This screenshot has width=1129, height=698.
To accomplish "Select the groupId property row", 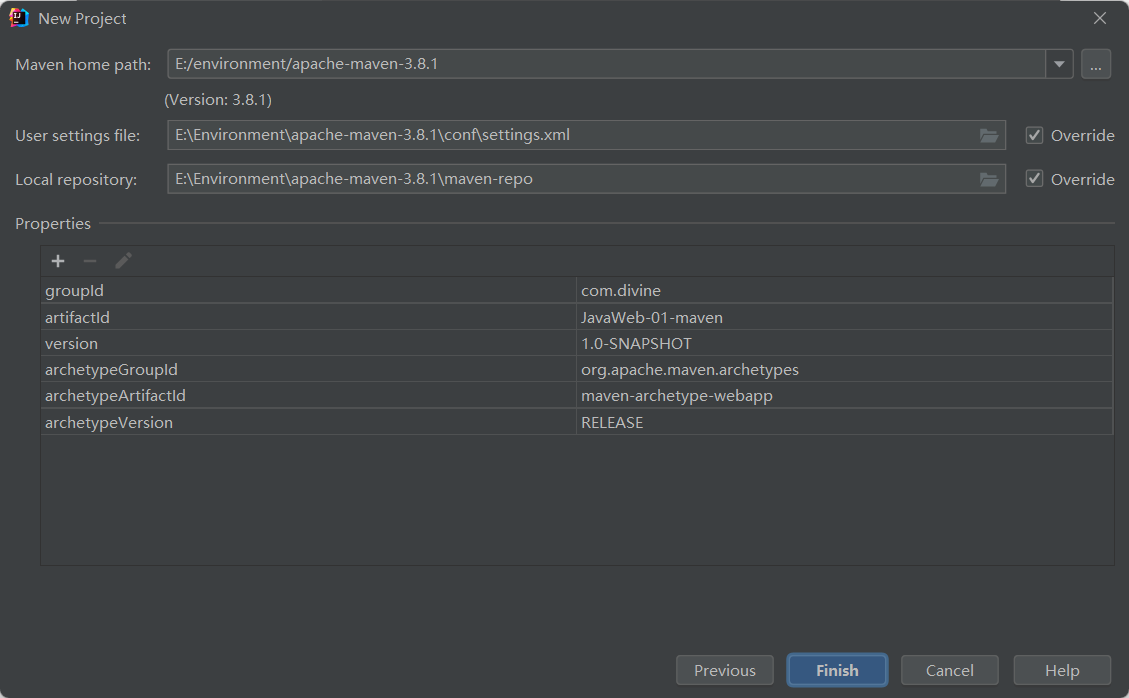I will (x=577, y=290).
